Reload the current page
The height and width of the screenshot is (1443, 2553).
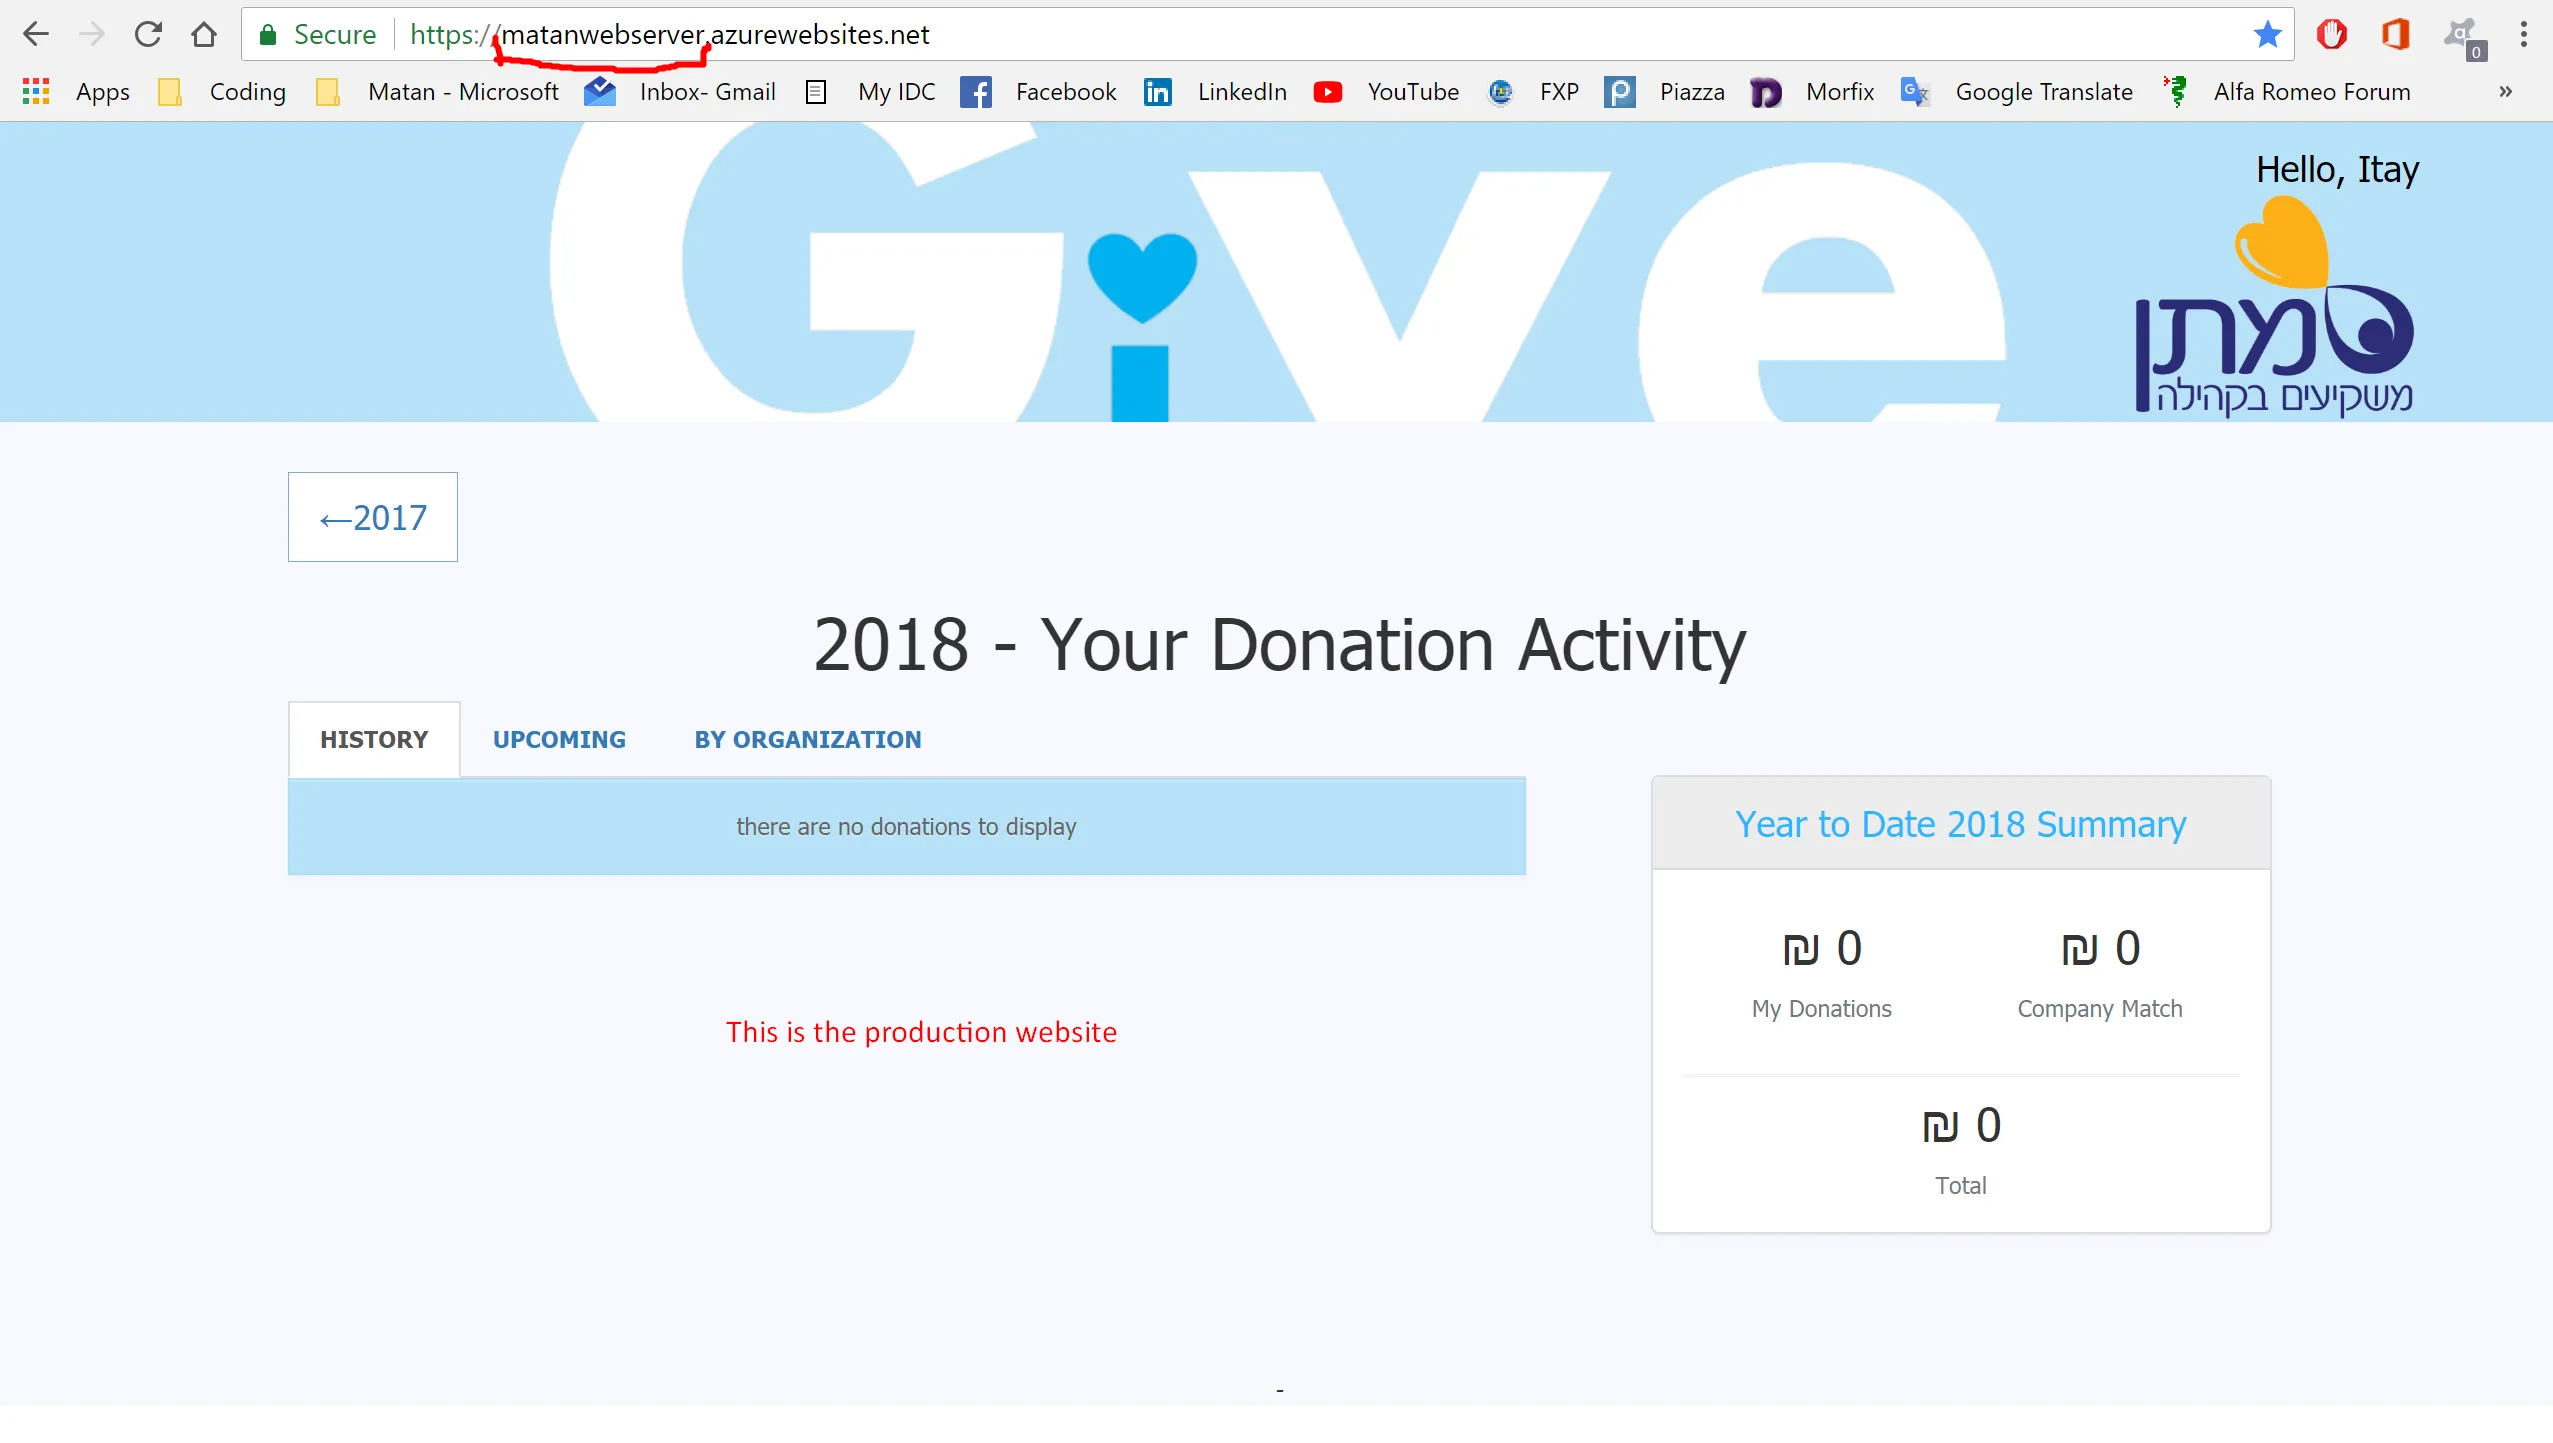pyautogui.click(x=148, y=34)
